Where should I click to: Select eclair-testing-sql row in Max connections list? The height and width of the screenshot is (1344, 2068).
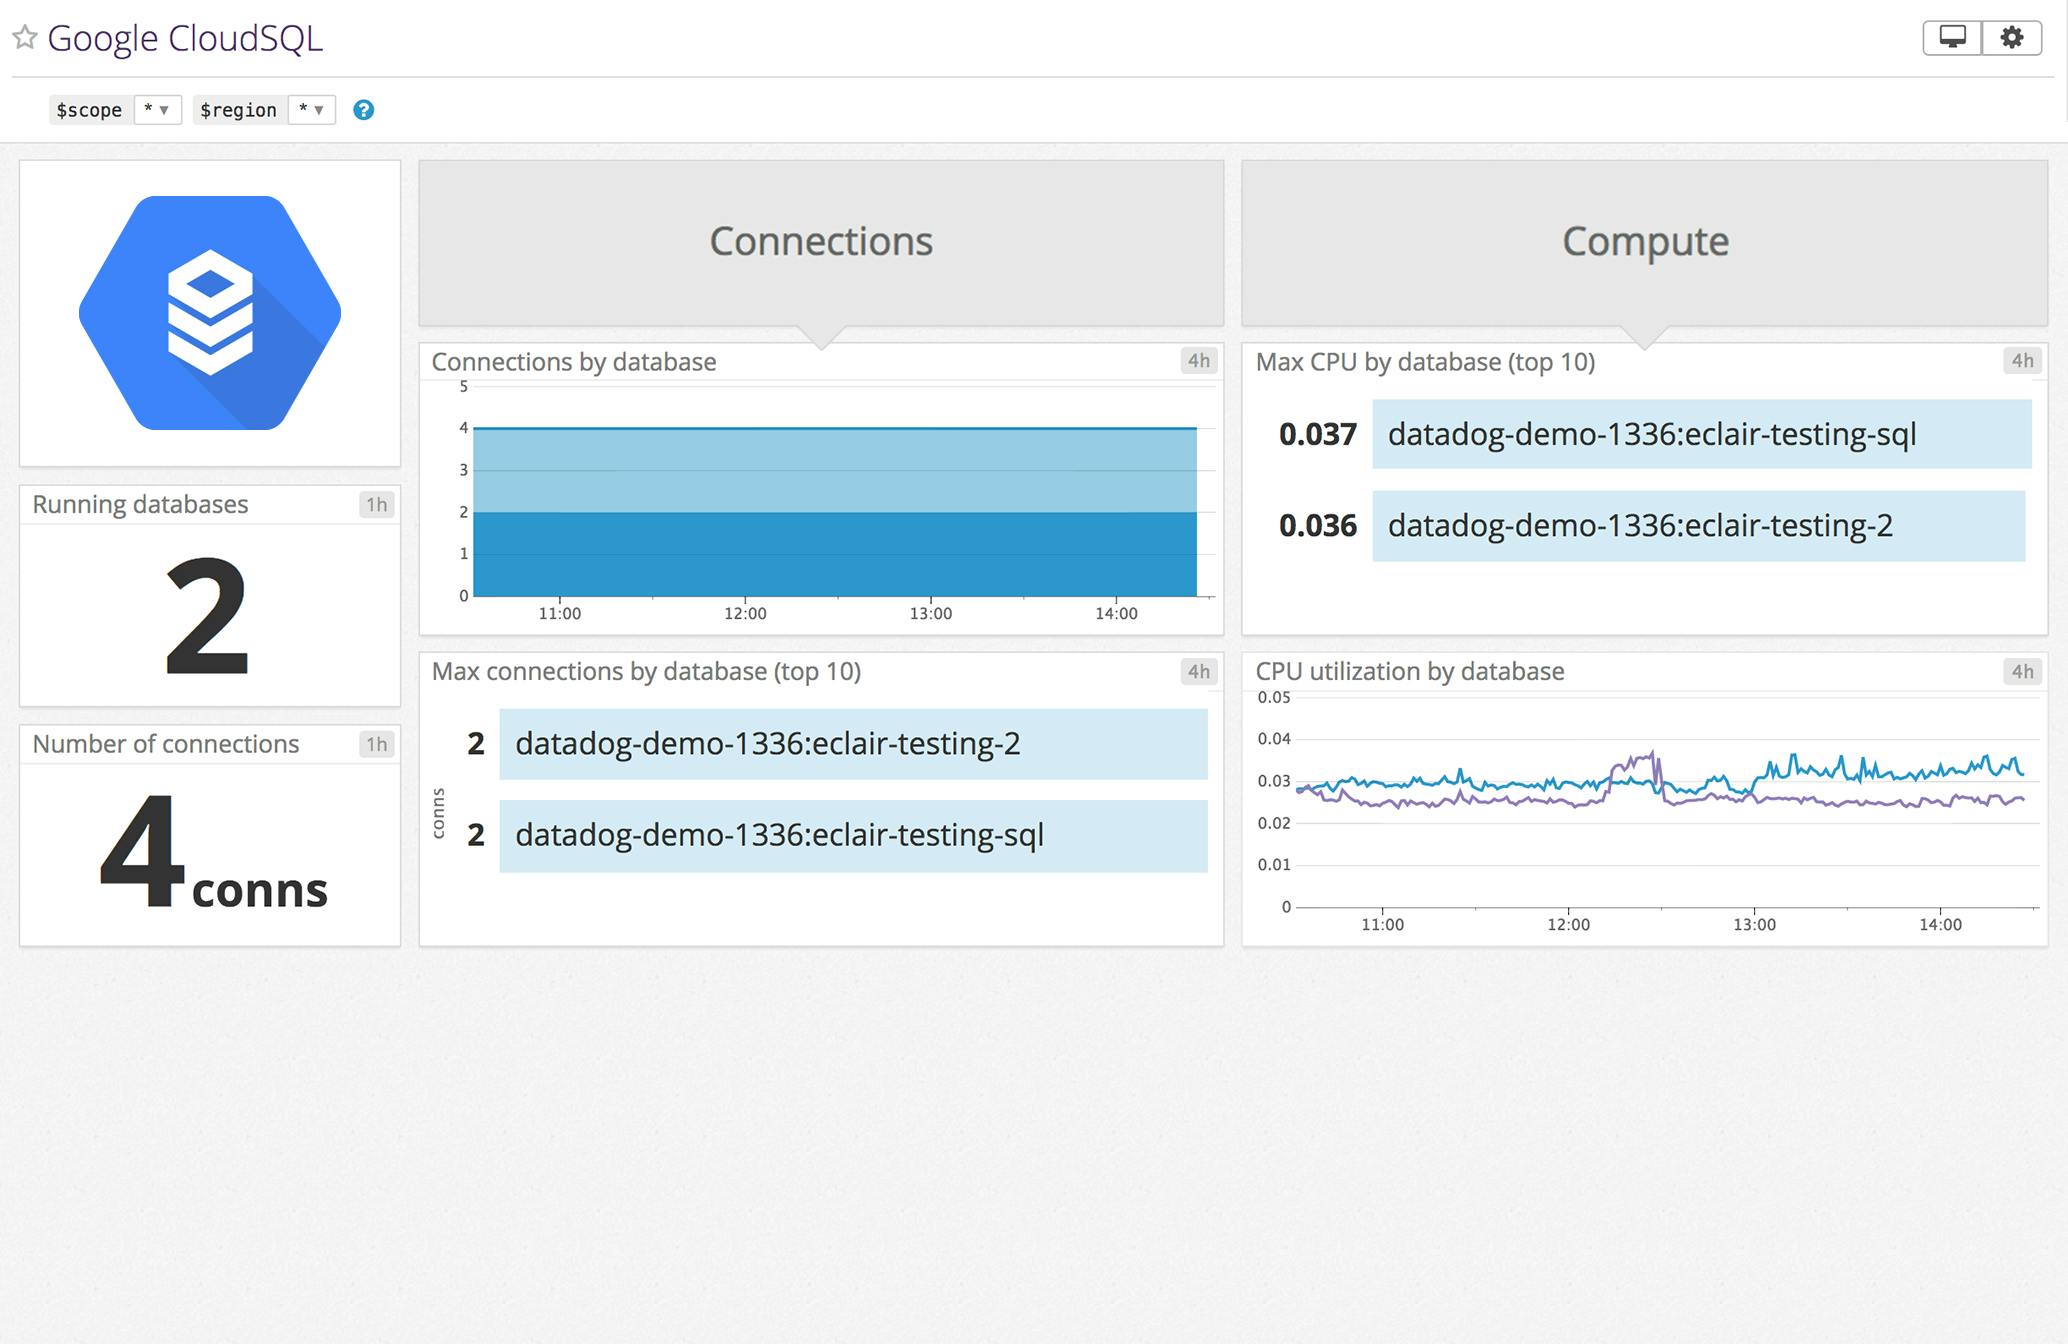point(853,836)
